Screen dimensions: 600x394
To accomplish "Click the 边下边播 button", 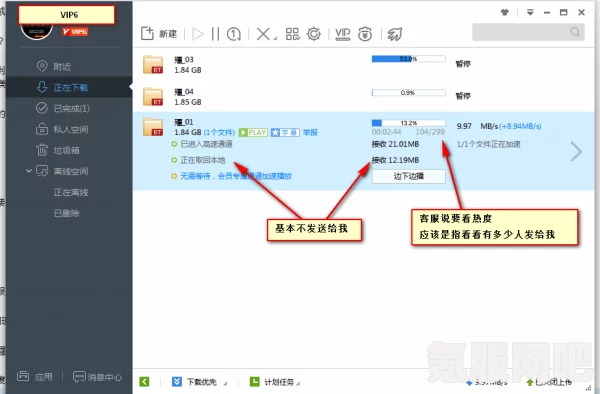I will [409, 176].
